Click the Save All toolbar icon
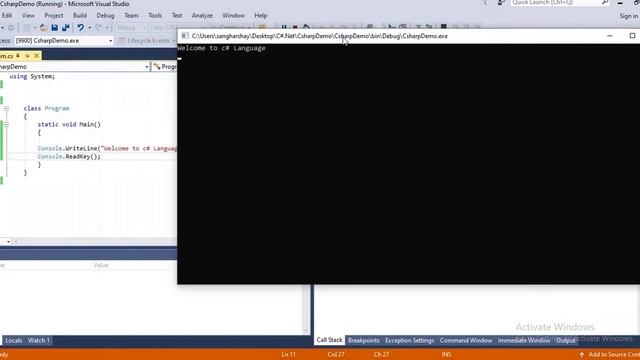Viewport: 640px width, 360px height. coord(66,28)
